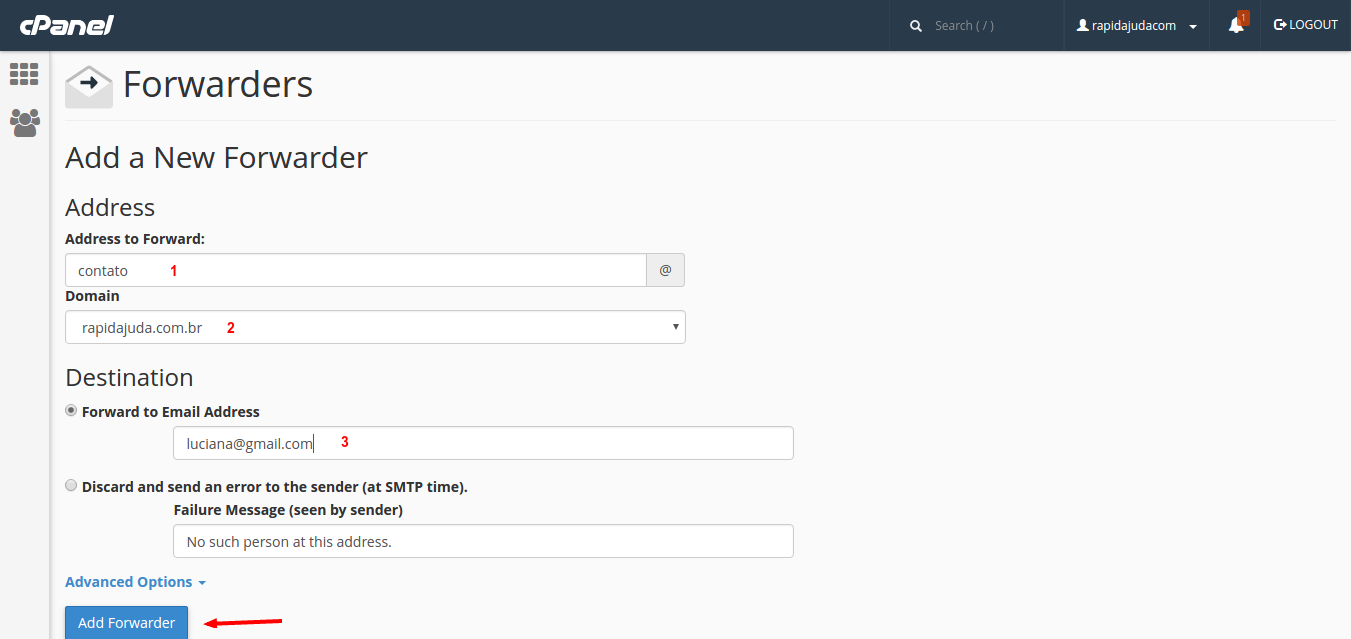
Task: Click the destination email address field
Action: pyautogui.click(x=482, y=443)
